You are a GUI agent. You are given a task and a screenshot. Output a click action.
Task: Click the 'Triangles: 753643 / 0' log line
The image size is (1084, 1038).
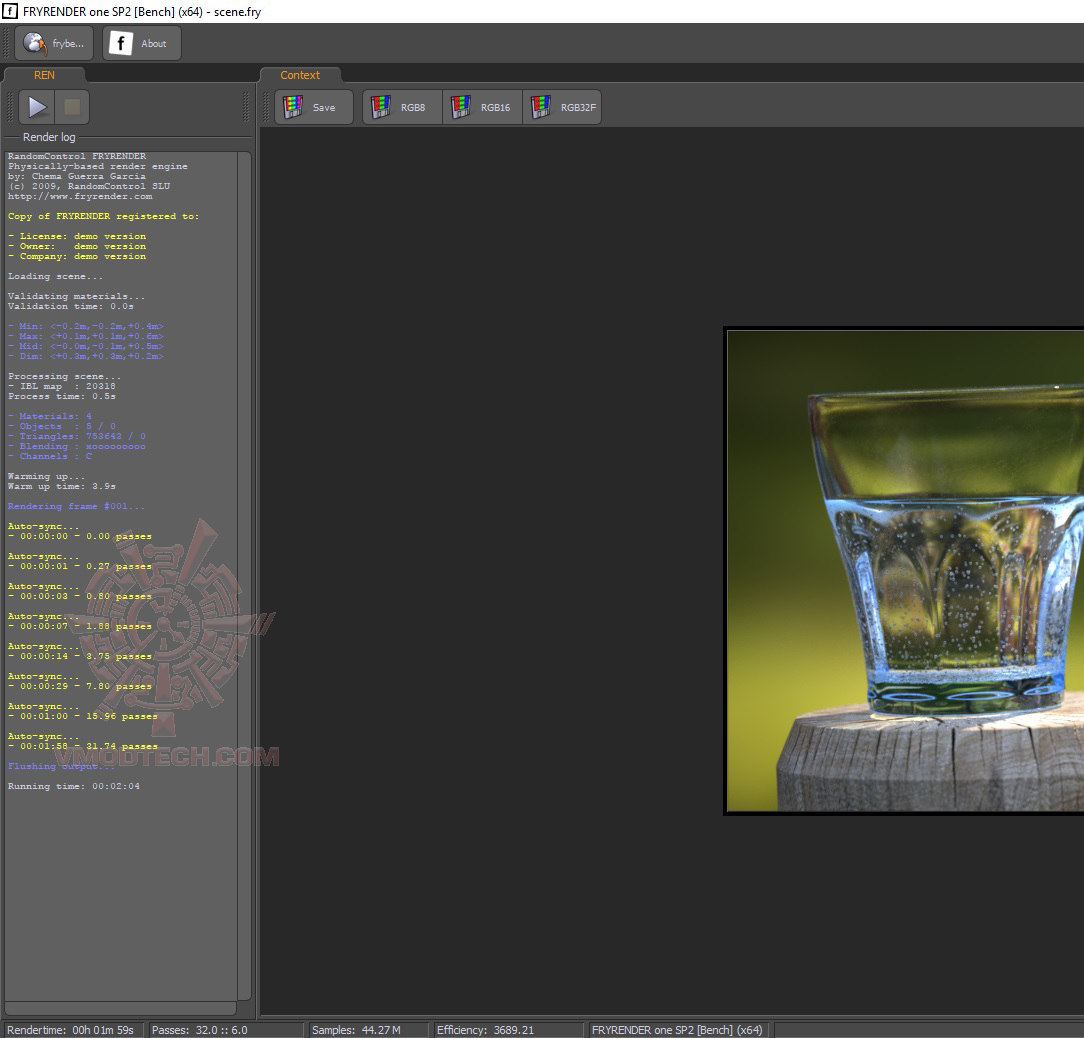pos(77,436)
